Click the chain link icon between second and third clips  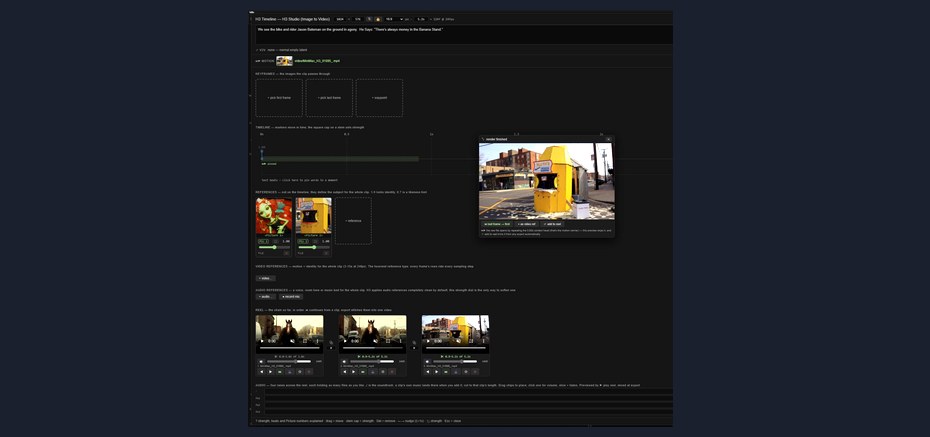[414, 342]
